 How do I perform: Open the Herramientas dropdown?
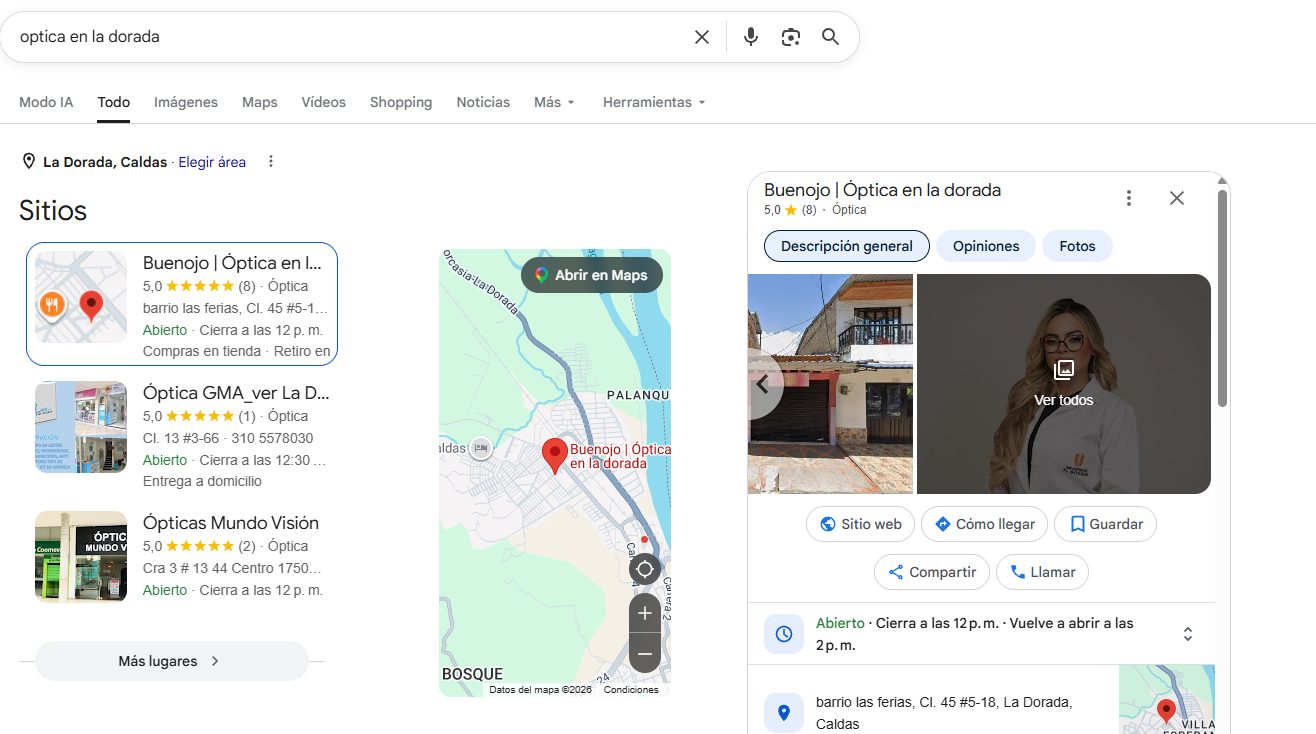pos(654,102)
